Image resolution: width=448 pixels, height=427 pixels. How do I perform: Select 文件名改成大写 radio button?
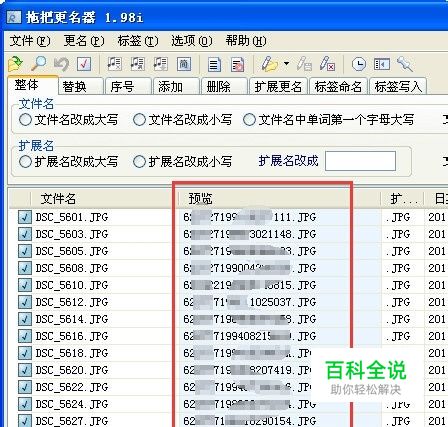pyautogui.click(x=26, y=120)
